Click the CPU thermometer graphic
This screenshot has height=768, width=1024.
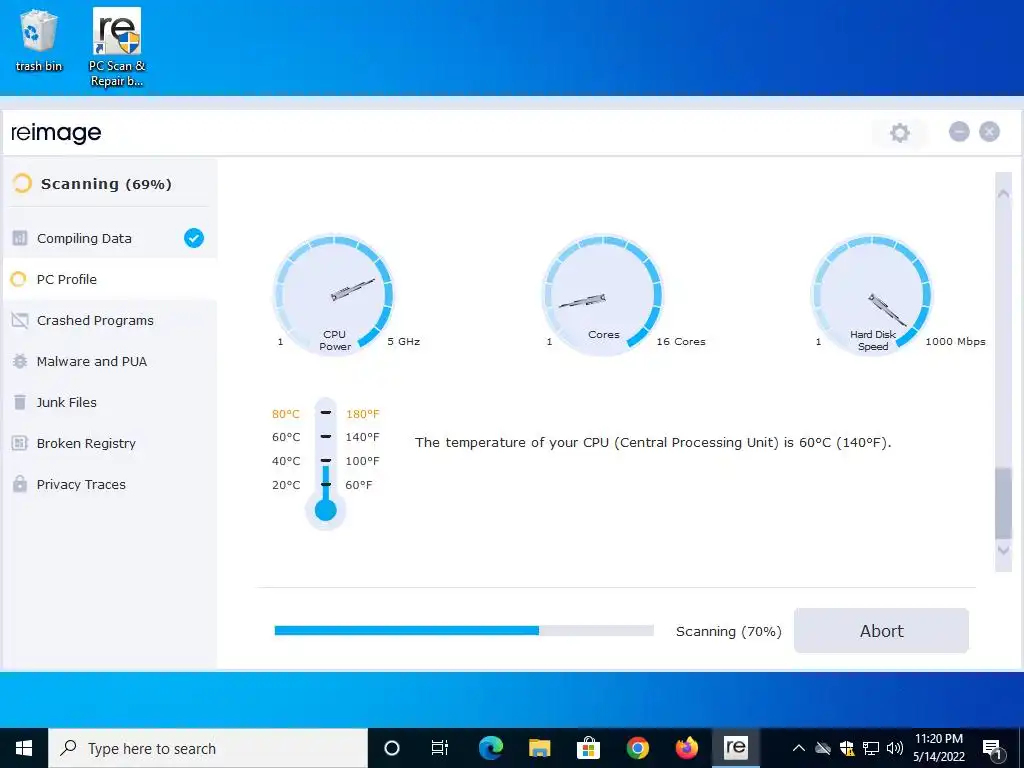coord(325,463)
